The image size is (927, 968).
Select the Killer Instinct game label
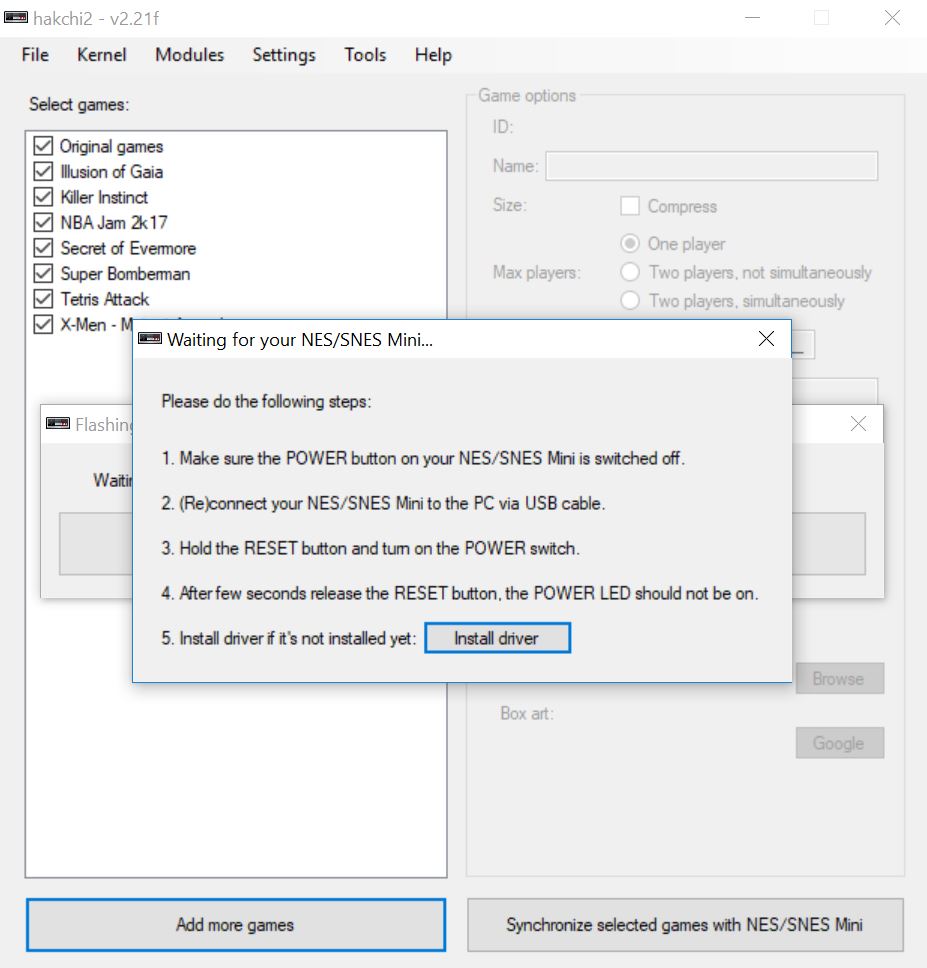tap(104, 197)
